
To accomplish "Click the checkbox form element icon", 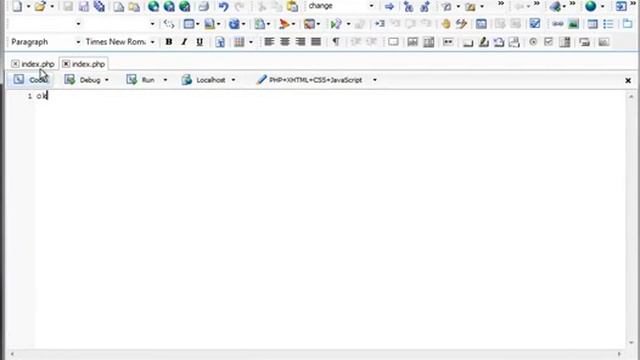I will pyautogui.click(x=549, y=42).
